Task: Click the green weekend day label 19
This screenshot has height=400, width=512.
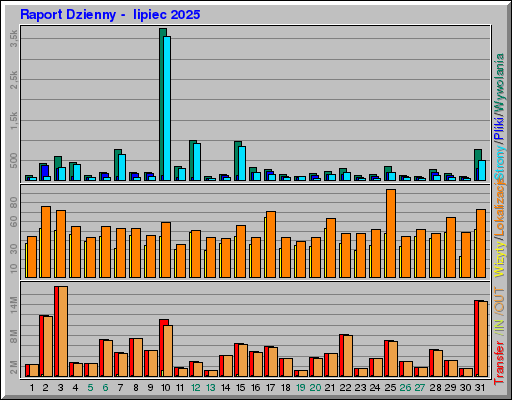Action: point(300,388)
